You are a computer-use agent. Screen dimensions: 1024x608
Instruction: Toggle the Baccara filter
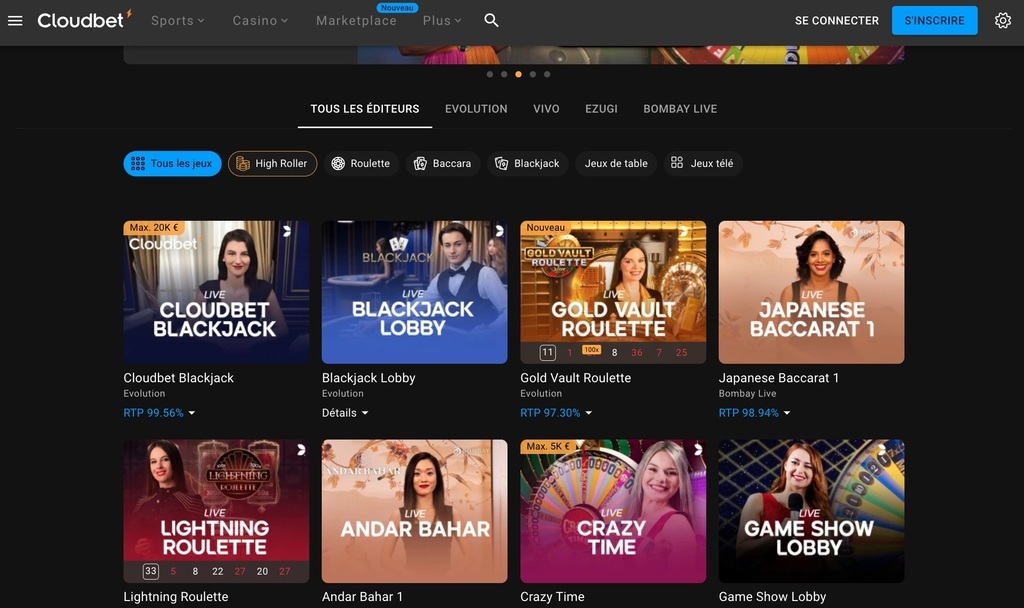pos(443,163)
